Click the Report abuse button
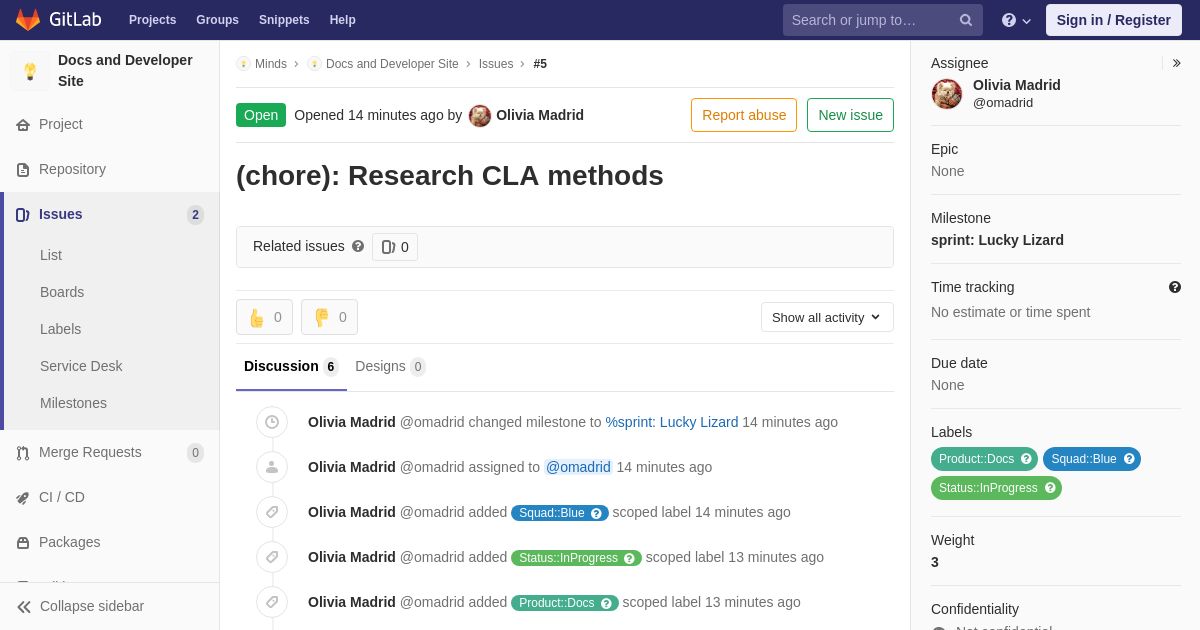 point(744,115)
